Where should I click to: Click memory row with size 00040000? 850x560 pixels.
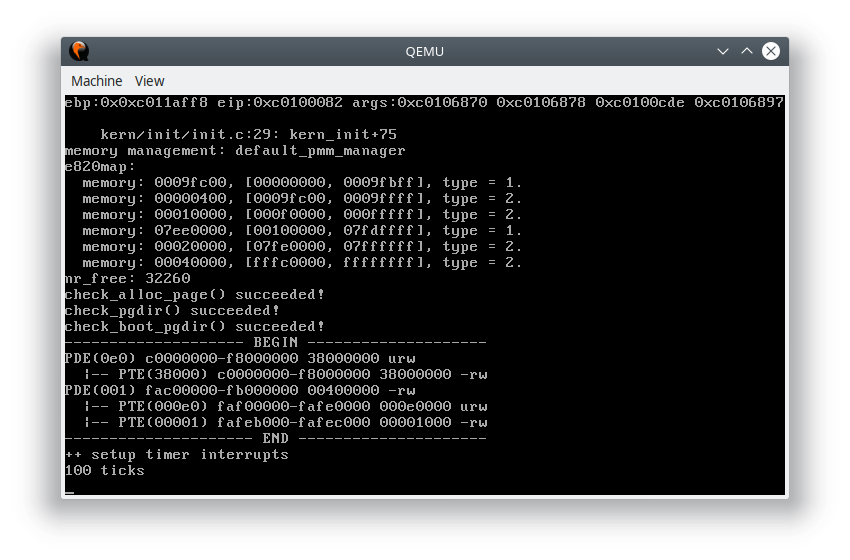[x=302, y=262]
